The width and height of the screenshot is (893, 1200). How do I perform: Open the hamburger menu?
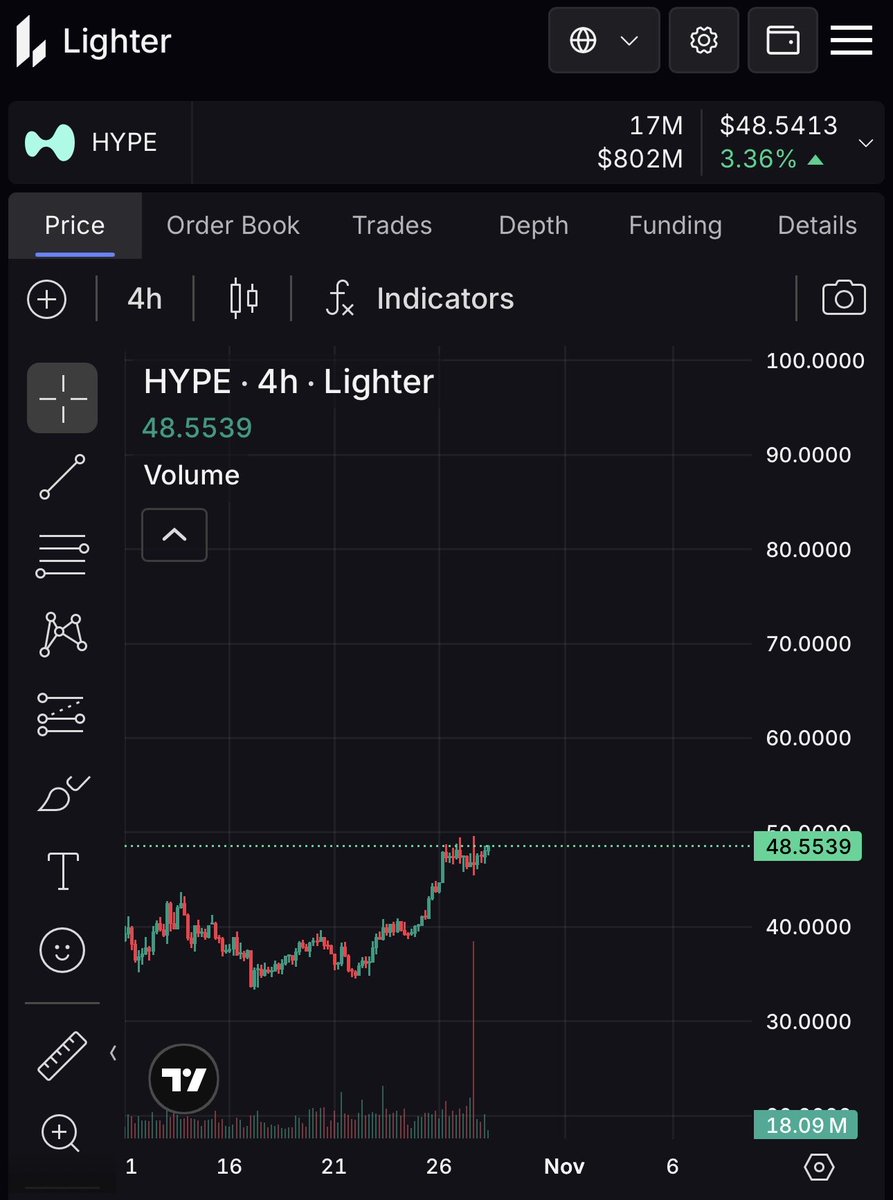click(x=851, y=40)
